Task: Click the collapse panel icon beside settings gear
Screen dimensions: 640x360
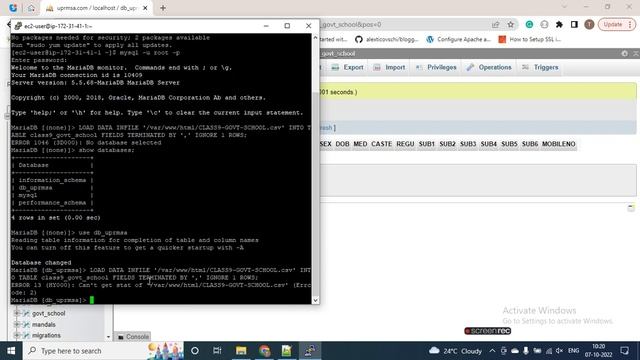Action: tap(636, 53)
